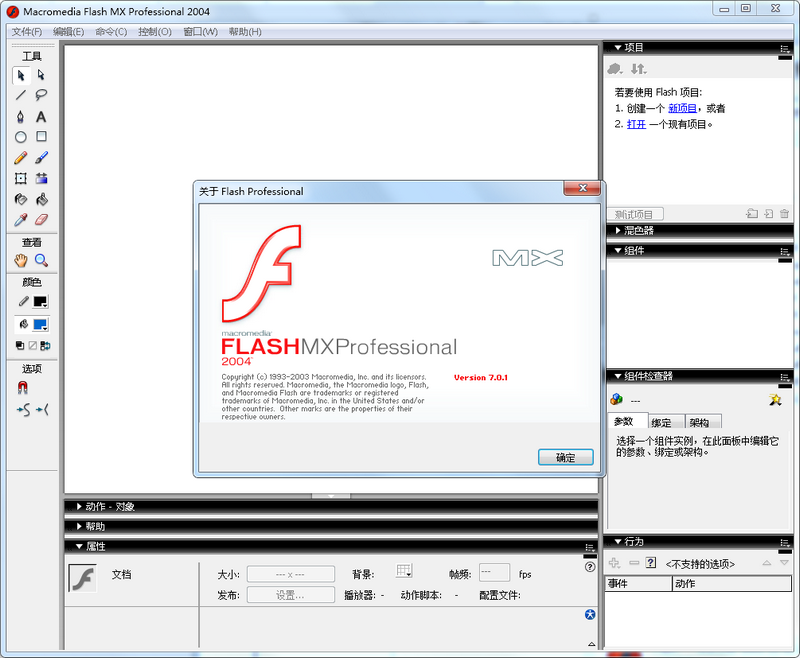Enable the Snap to Objects magnet option

22,388
